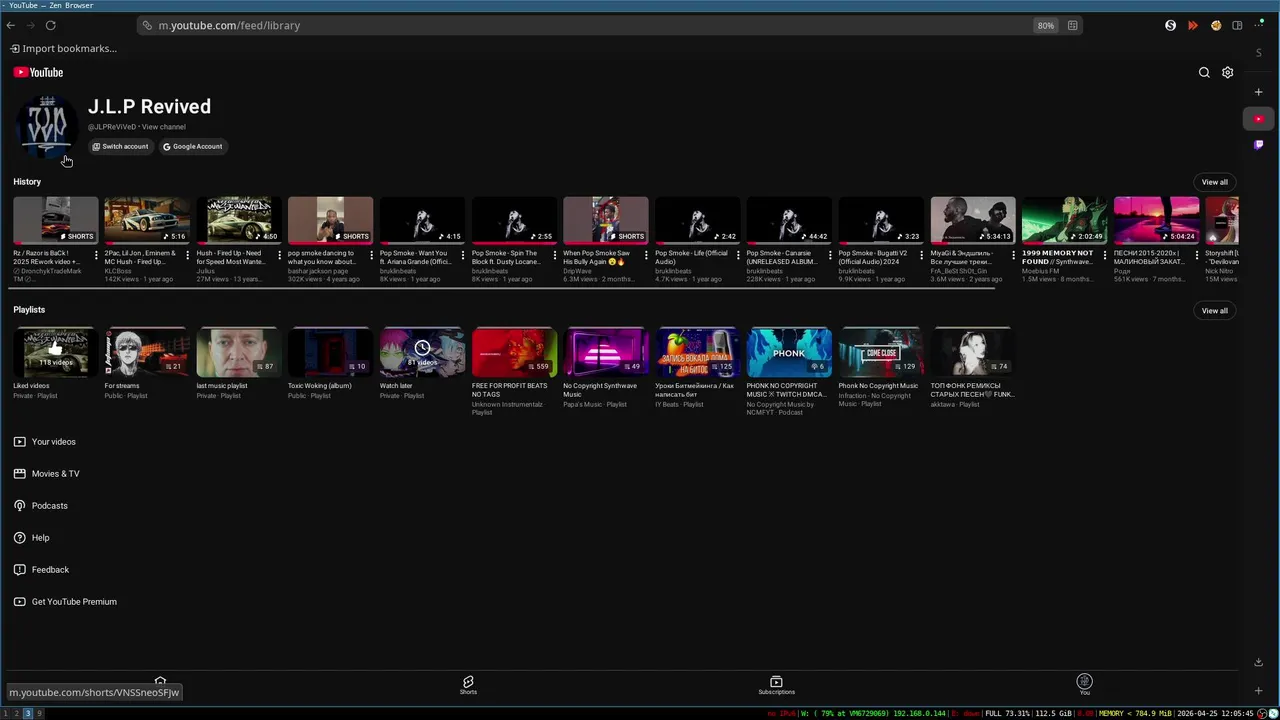This screenshot has width=1280, height=720.
Task: Open options menu for Pop Smoke - Want You
Action: 462,255
